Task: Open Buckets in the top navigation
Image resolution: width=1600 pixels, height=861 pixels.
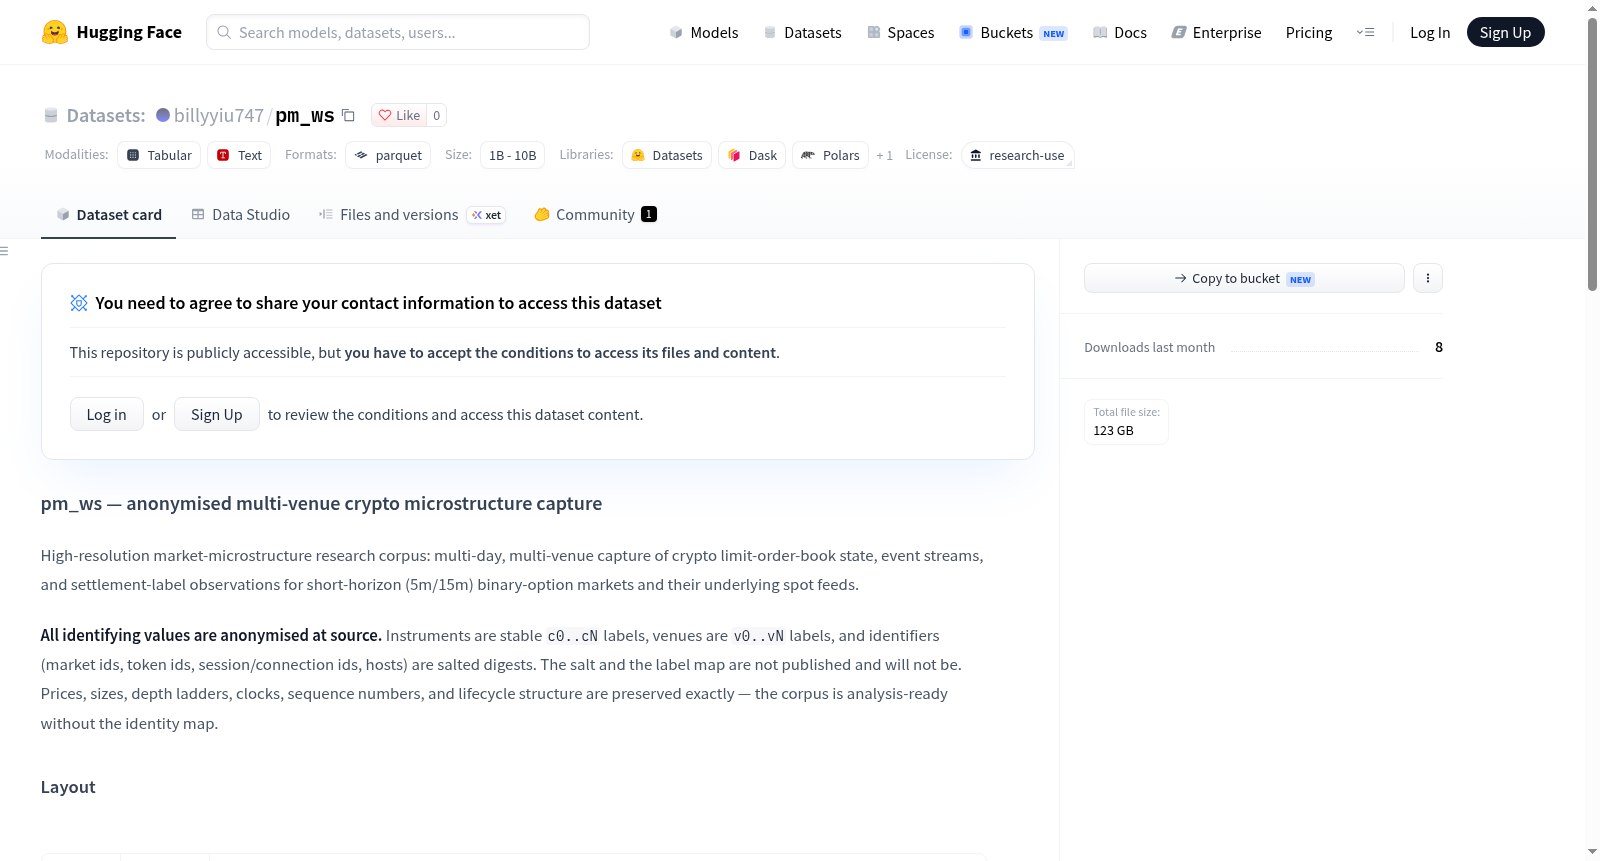Action: tap(1013, 32)
